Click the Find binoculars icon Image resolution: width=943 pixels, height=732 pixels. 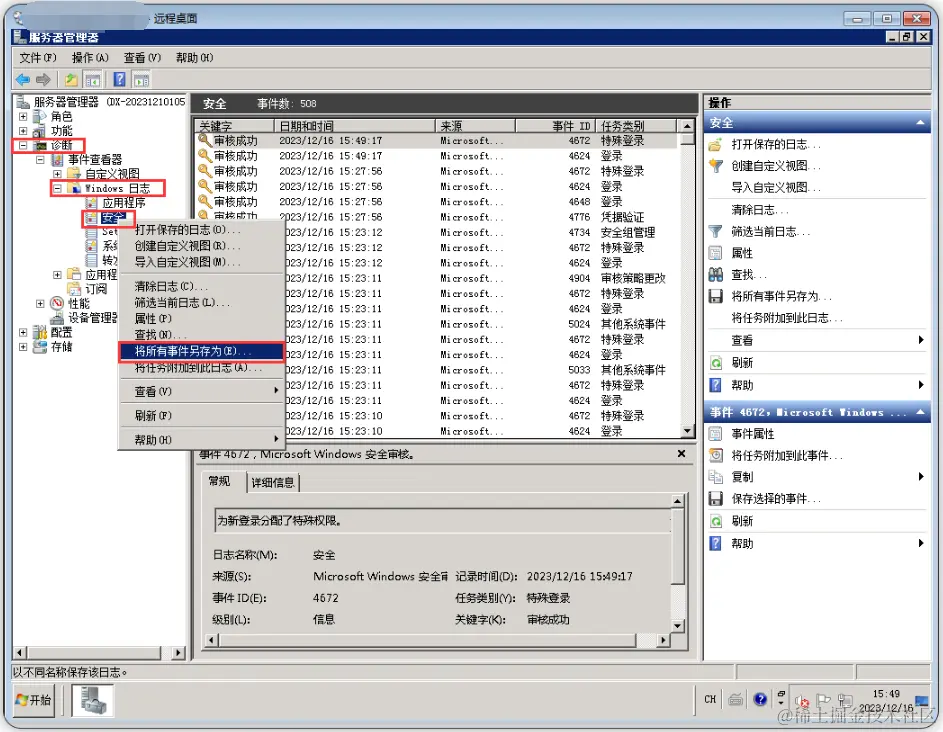[x=716, y=275]
